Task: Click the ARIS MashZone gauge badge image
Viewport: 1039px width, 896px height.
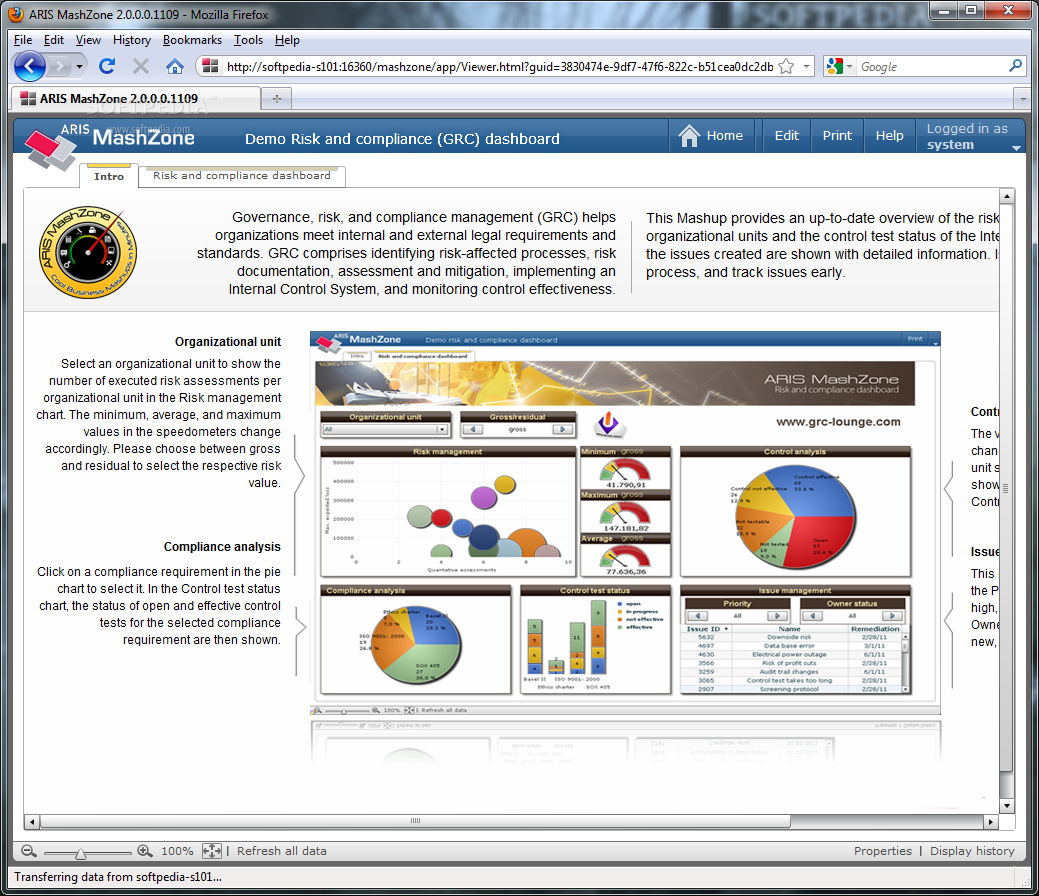Action: tap(87, 252)
